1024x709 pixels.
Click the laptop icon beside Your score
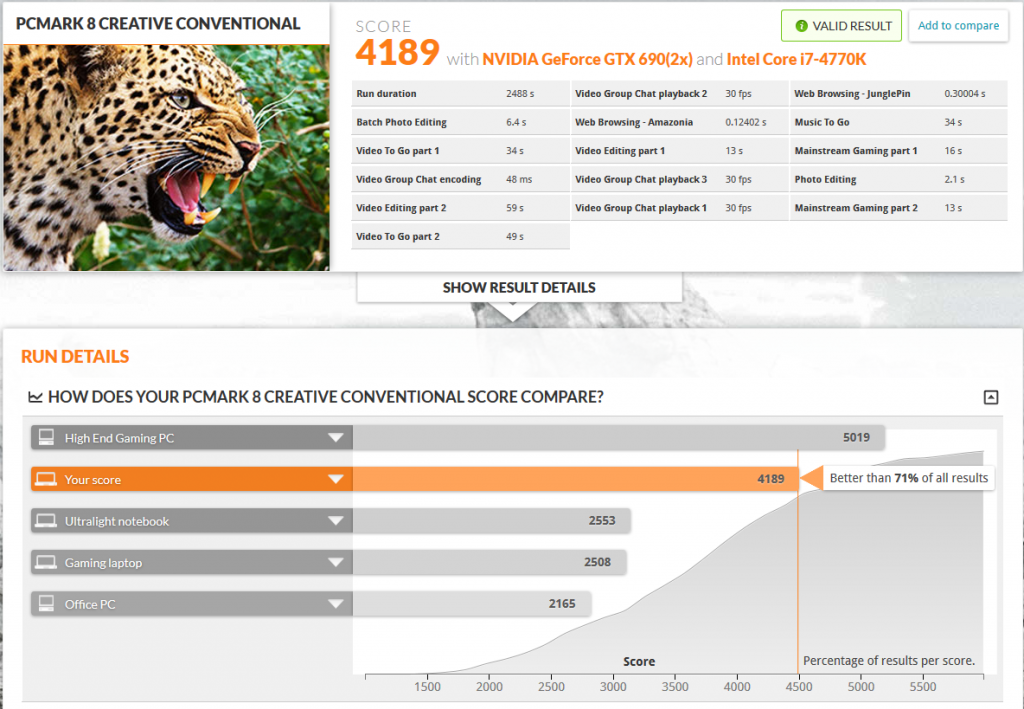44,480
